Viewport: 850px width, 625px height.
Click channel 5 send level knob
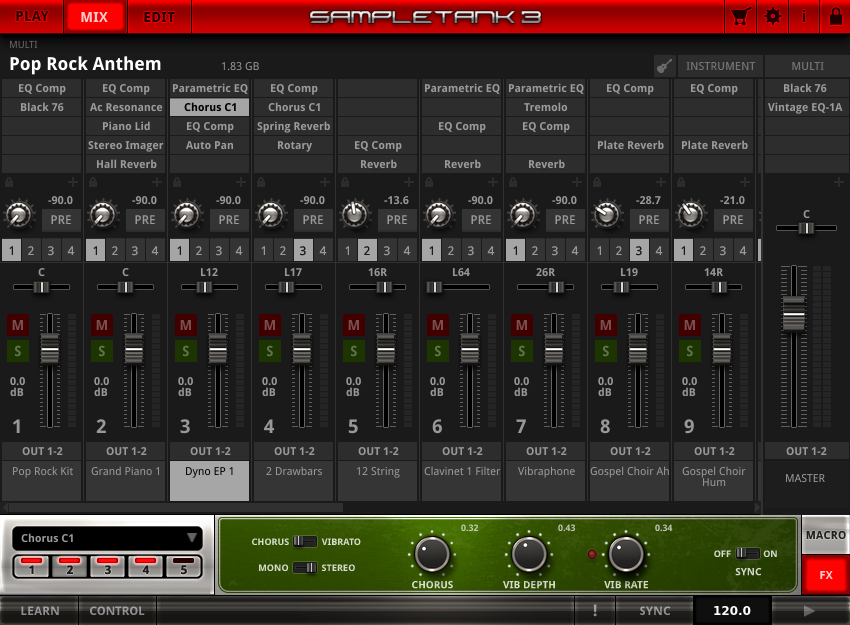point(355,214)
